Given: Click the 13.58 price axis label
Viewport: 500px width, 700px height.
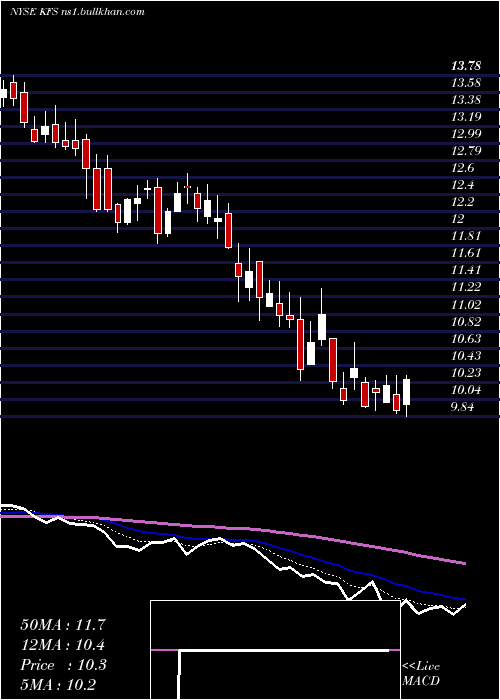Looking at the screenshot, I should 466,83.
